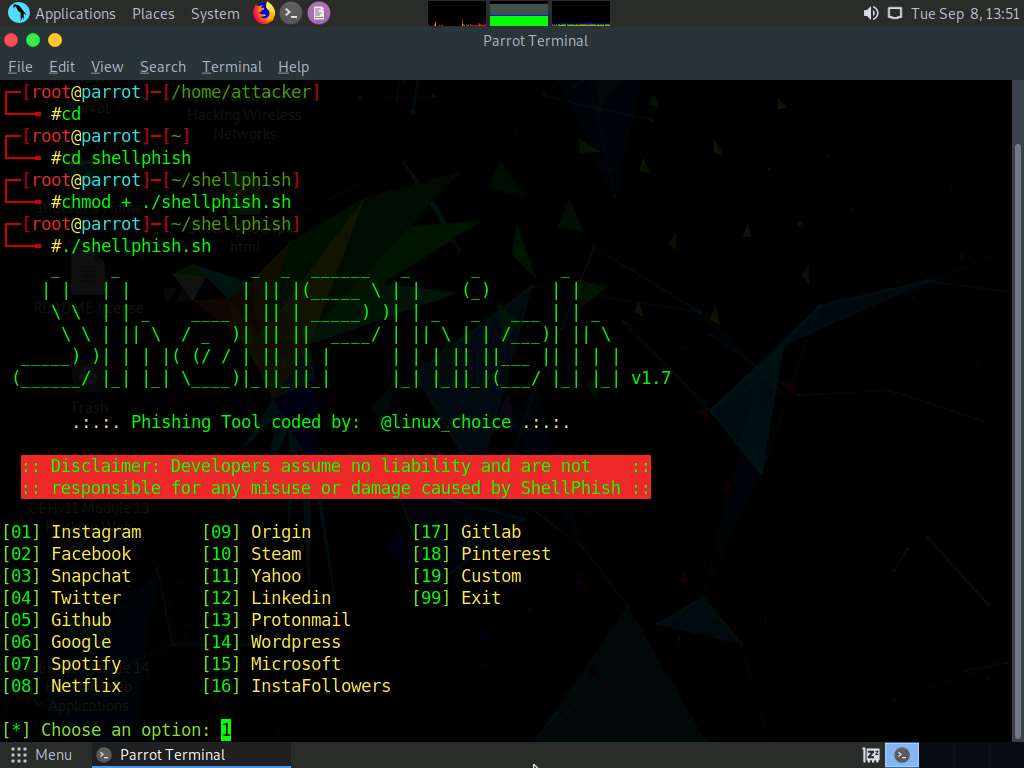Image resolution: width=1024 pixels, height=768 pixels.
Task: Click the '#cd shellphish' command line
Action: click(x=121, y=158)
